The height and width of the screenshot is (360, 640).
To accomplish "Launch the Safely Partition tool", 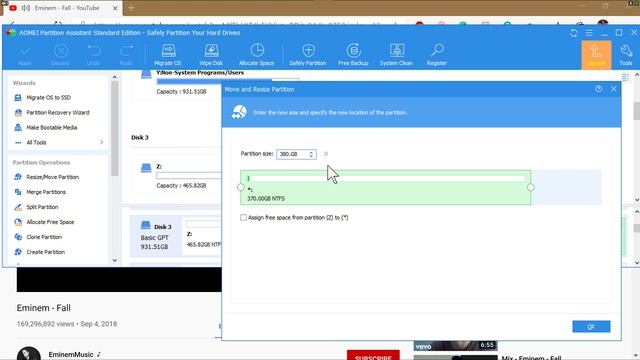I will coord(308,55).
